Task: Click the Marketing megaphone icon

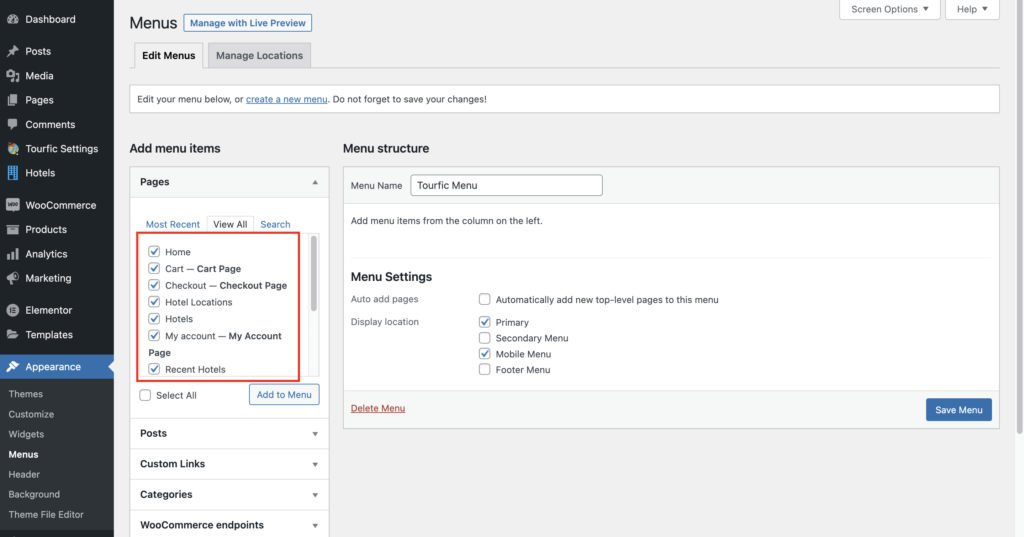Action: (x=12, y=278)
